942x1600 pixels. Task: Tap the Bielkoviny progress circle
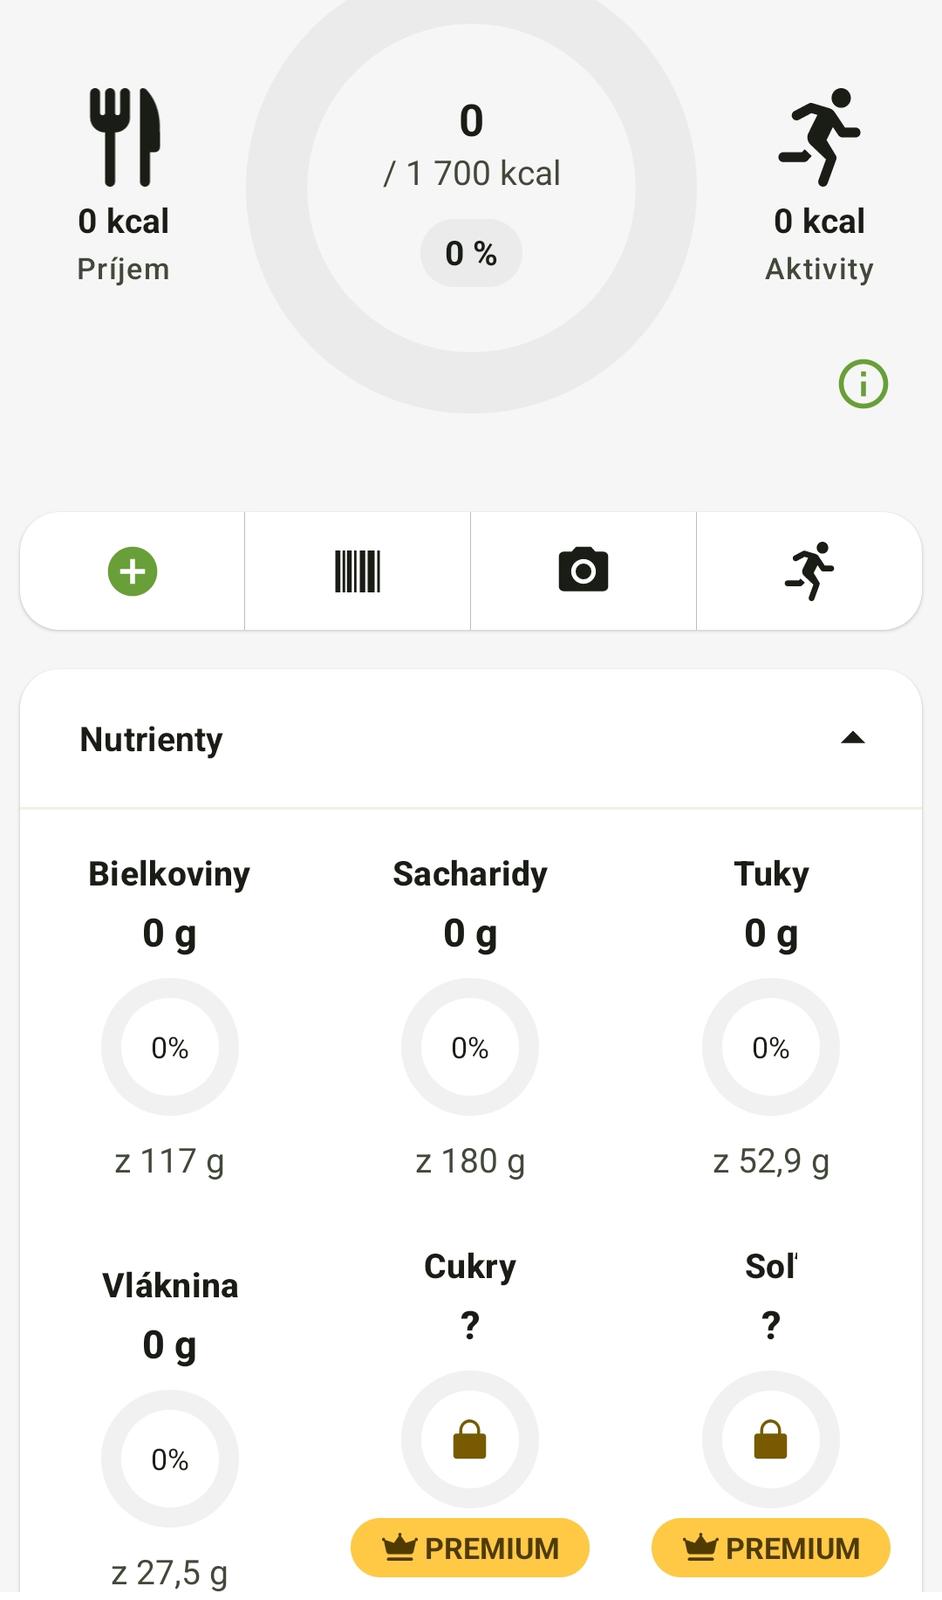170,1047
